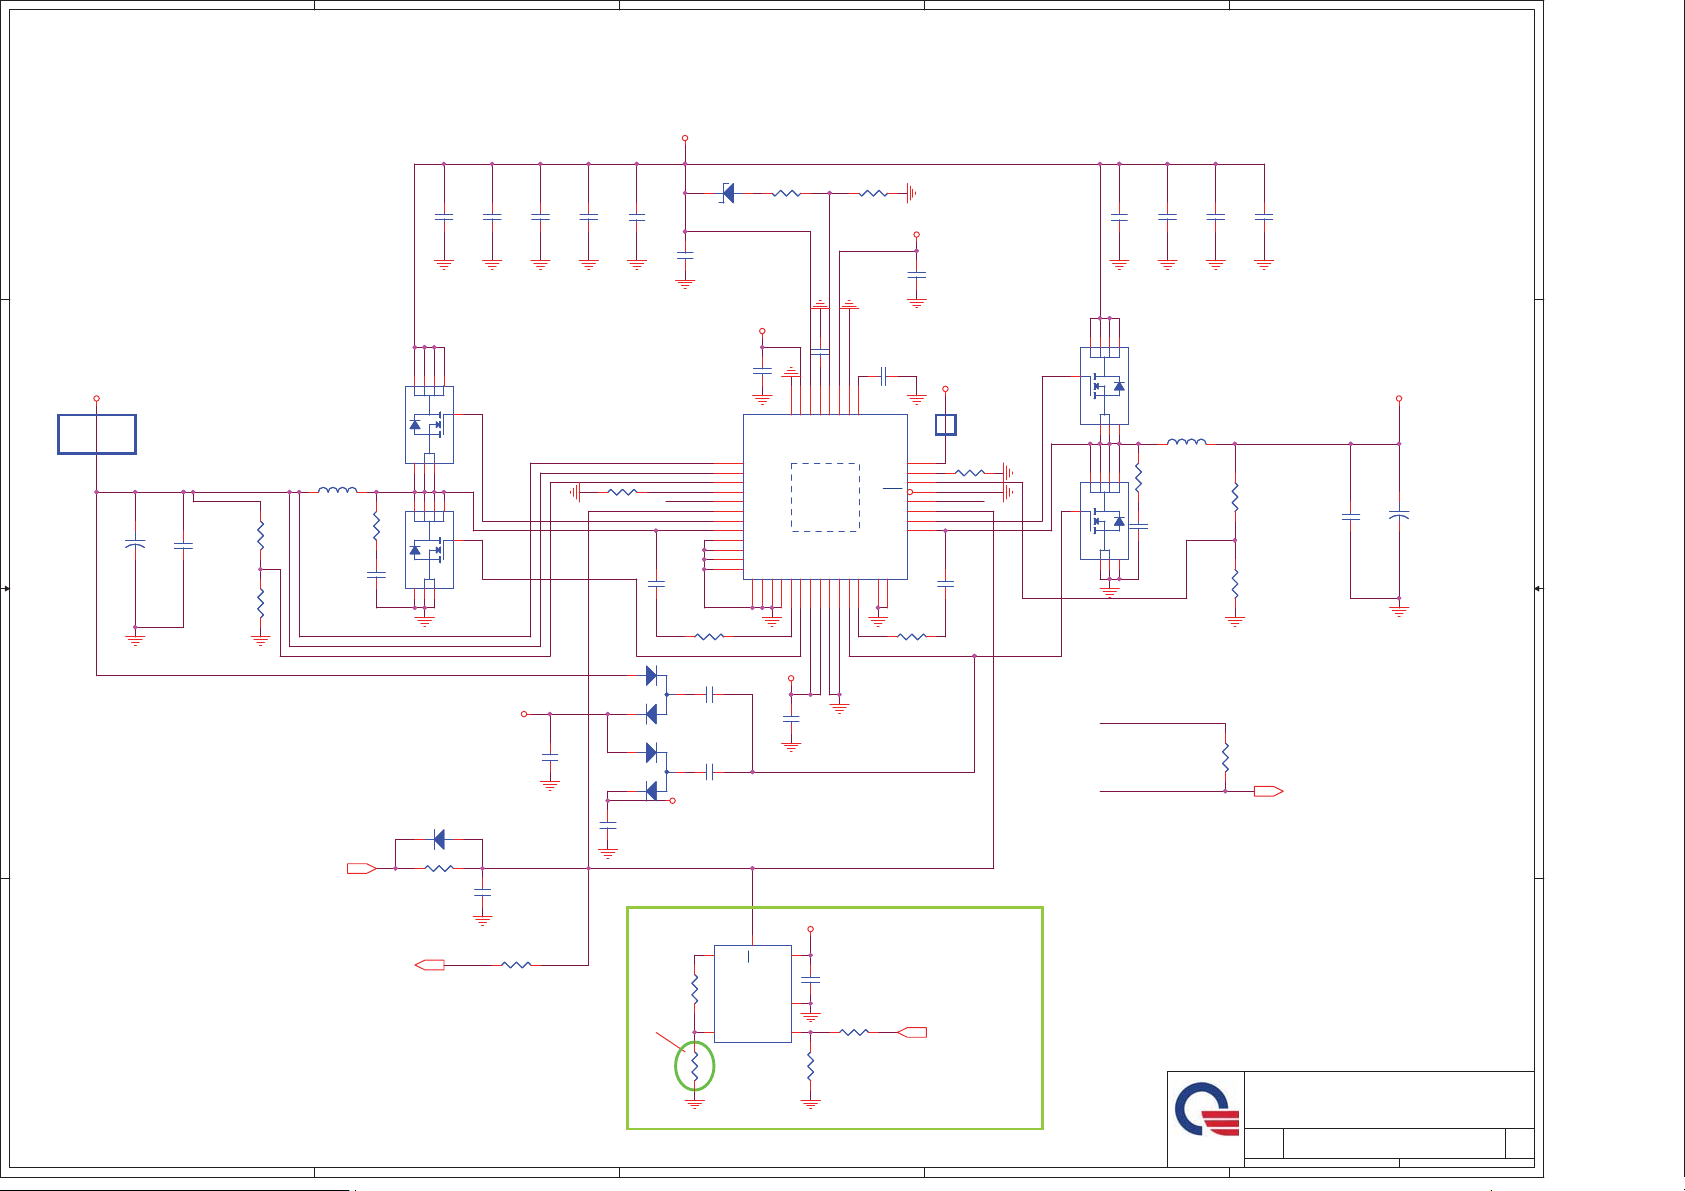Click the left-pointing off-page connector below the input connector
This screenshot has height=1191, width=1685.
click(430, 965)
